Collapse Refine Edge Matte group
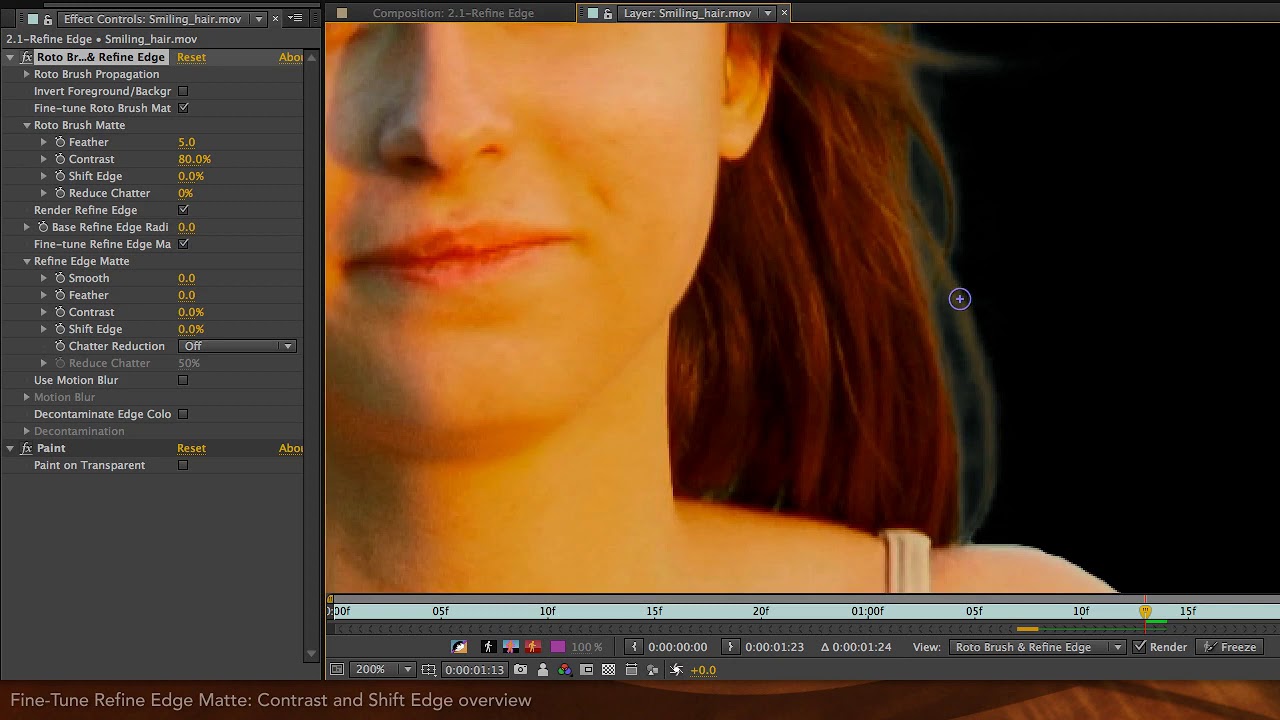The width and height of the screenshot is (1280, 720). coord(27,261)
